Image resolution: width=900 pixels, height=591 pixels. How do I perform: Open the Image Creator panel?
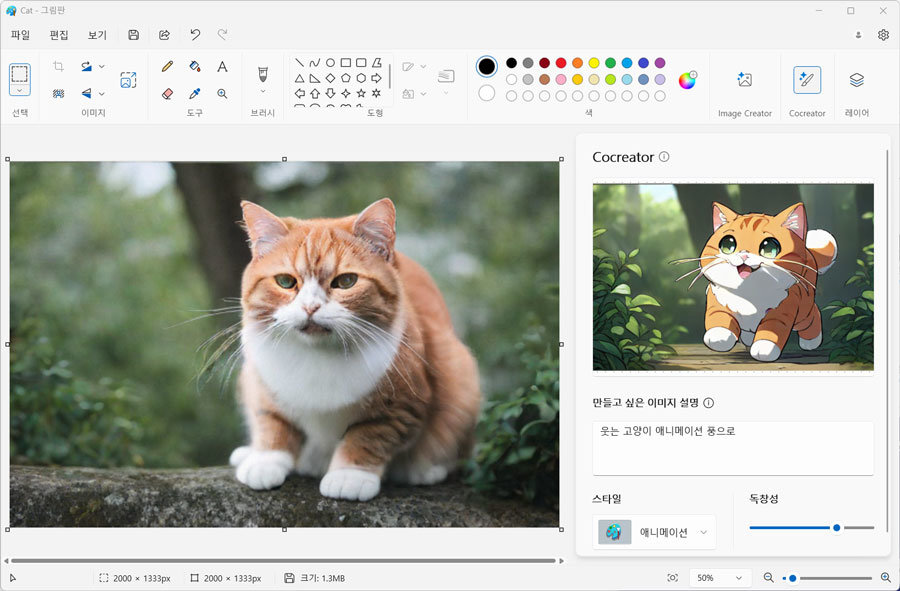[744, 88]
